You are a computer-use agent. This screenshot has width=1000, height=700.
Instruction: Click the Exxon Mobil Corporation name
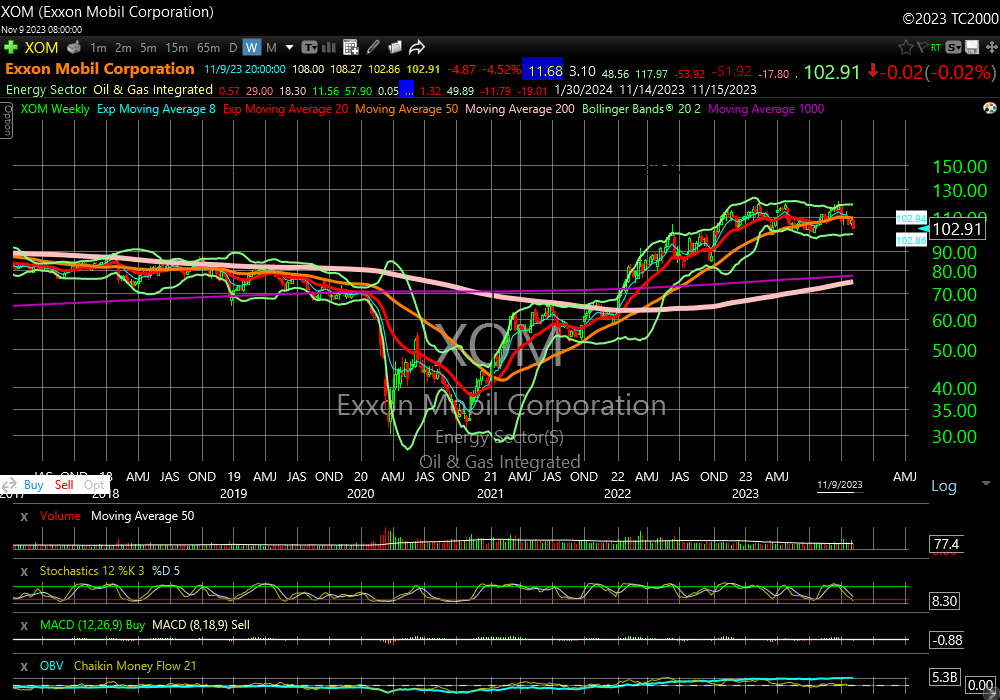pyautogui.click(x=100, y=69)
